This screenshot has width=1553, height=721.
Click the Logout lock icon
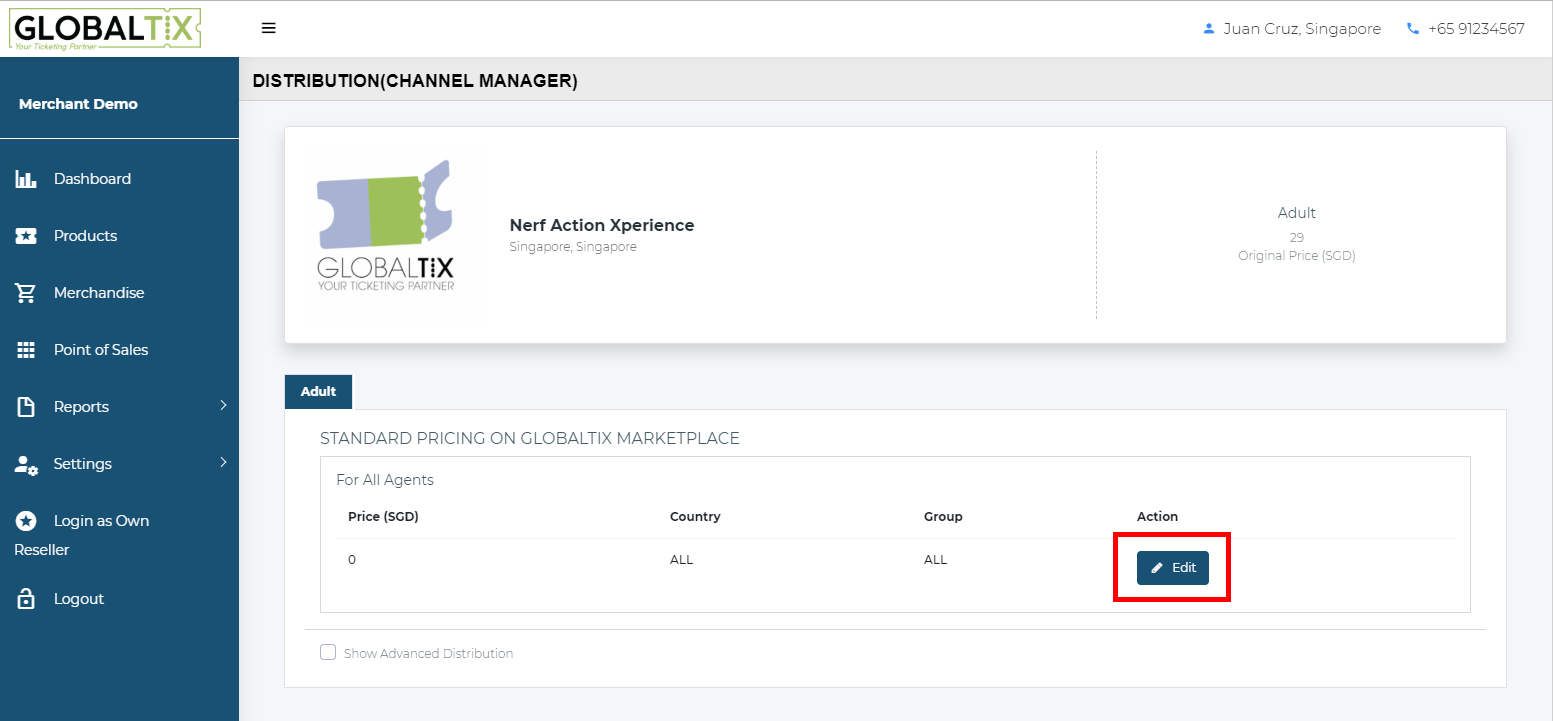click(26, 599)
